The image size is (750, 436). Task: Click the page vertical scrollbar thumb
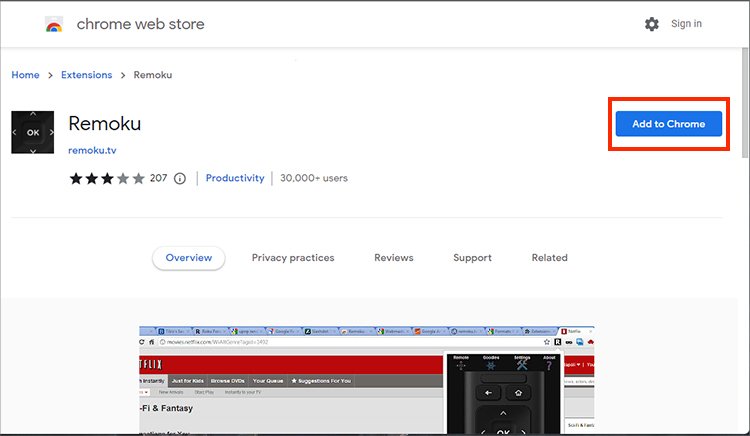click(745, 102)
